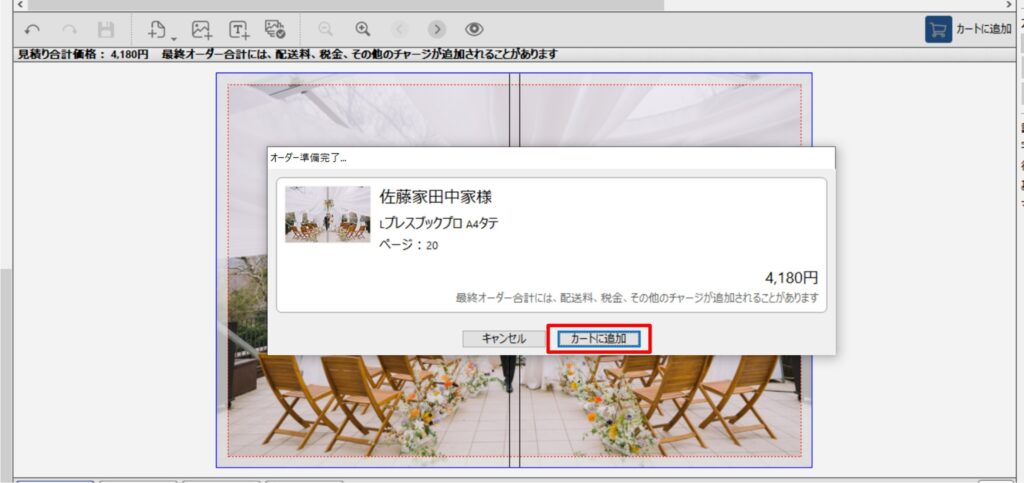Open the add page dropdown arrow

coord(173,36)
